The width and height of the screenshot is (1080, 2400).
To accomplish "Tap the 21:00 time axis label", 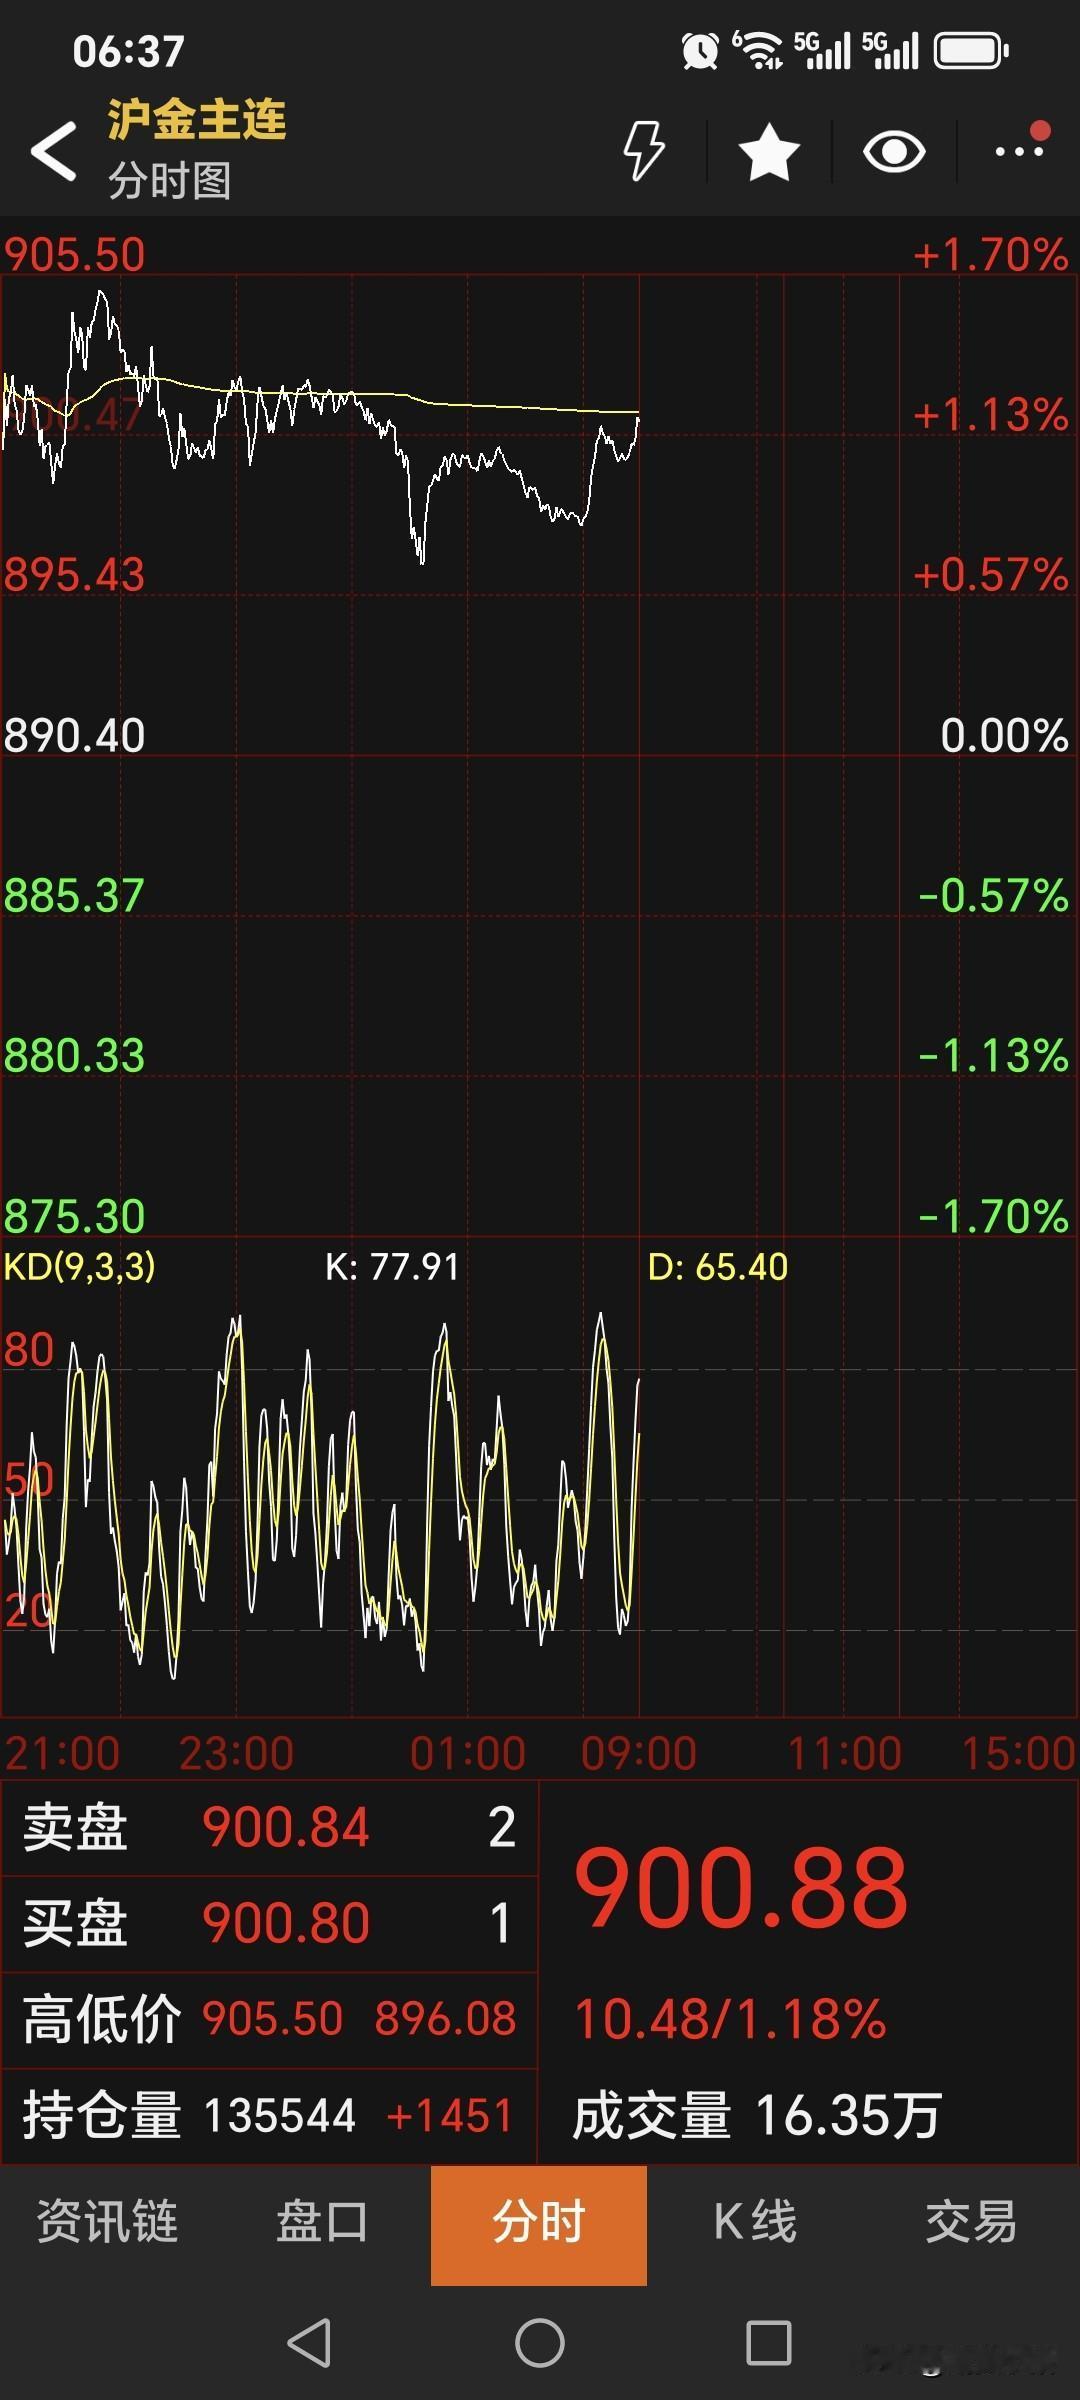I will pyautogui.click(x=62, y=1753).
